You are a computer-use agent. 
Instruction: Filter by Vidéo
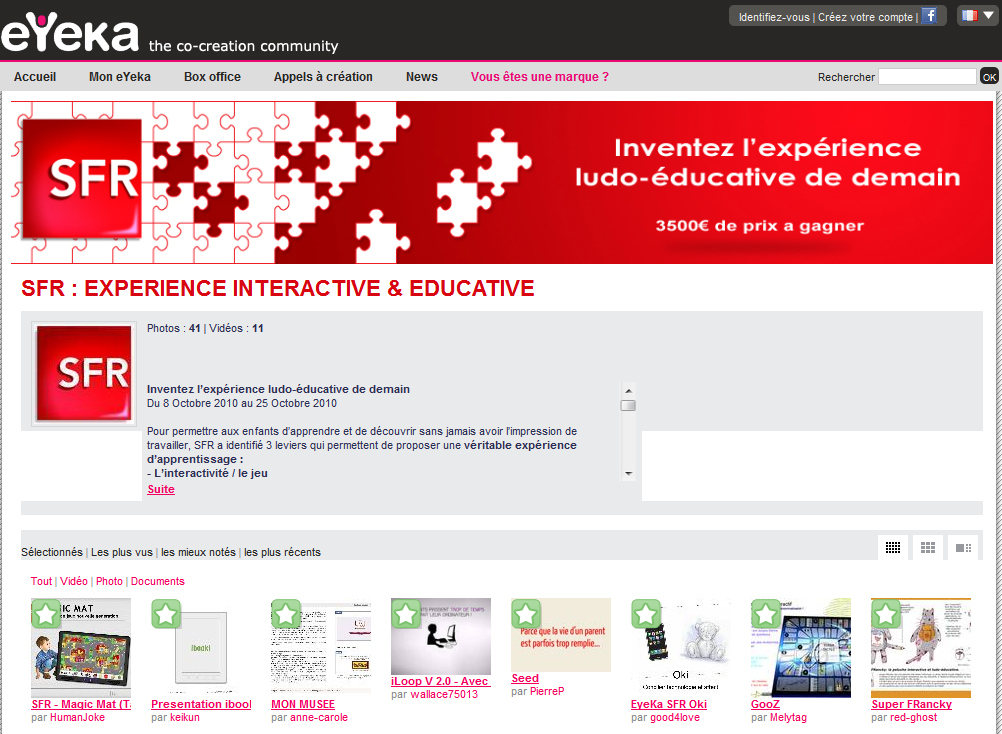tap(73, 581)
